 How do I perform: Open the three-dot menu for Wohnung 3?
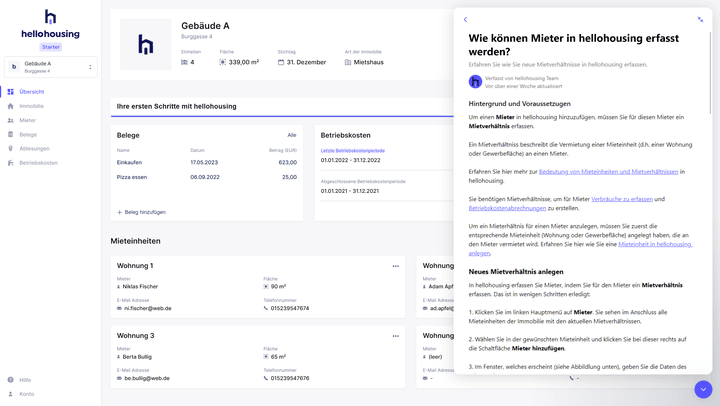click(396, 336)
